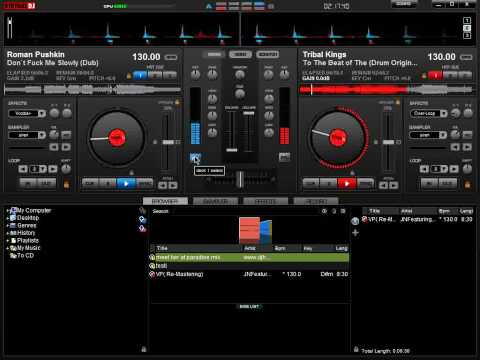Viewport: 480px width, 360px height.
Task: Nudge left deck pitch bend forward
Action: pyautogui.click(x=173, y=185)
